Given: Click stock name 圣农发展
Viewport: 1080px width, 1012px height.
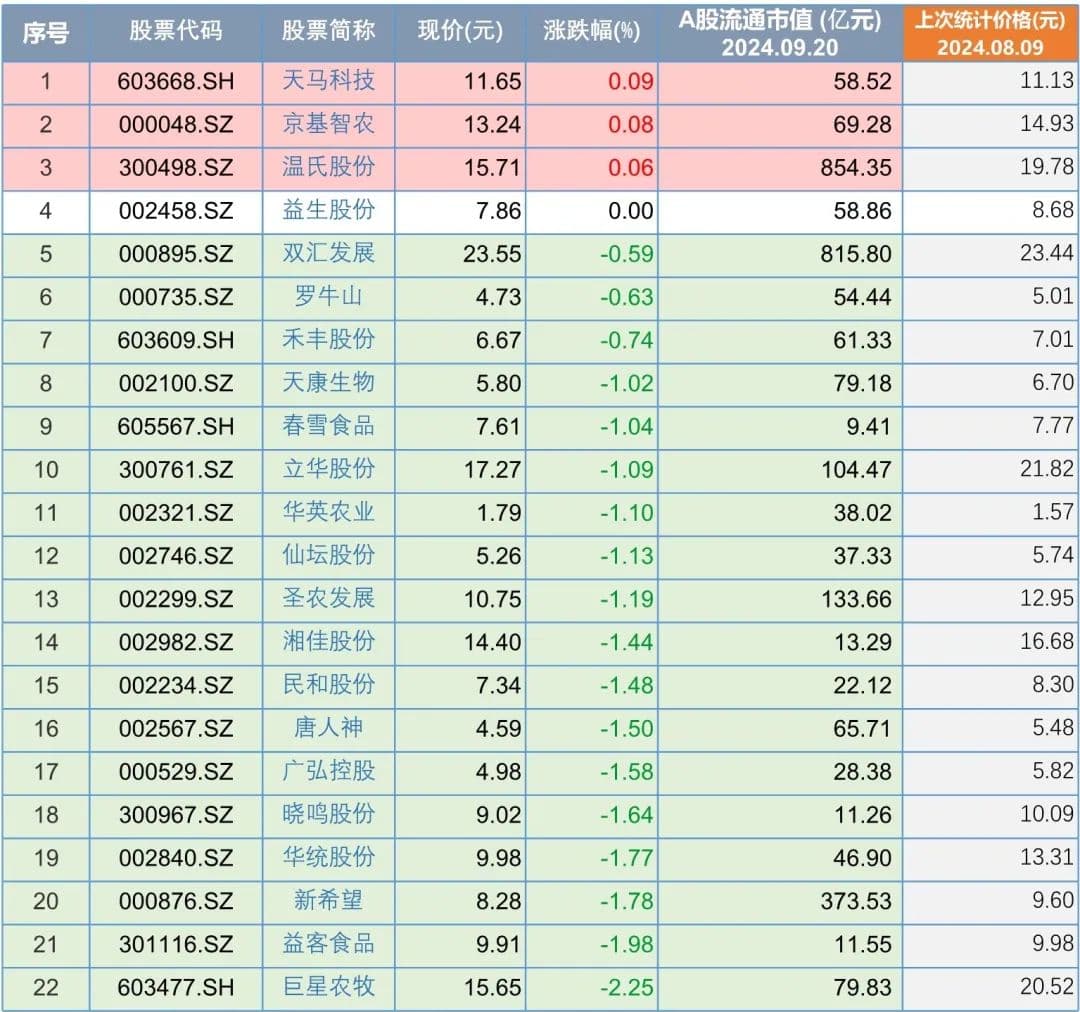Looking at the screenshot, I should point(329,599).
